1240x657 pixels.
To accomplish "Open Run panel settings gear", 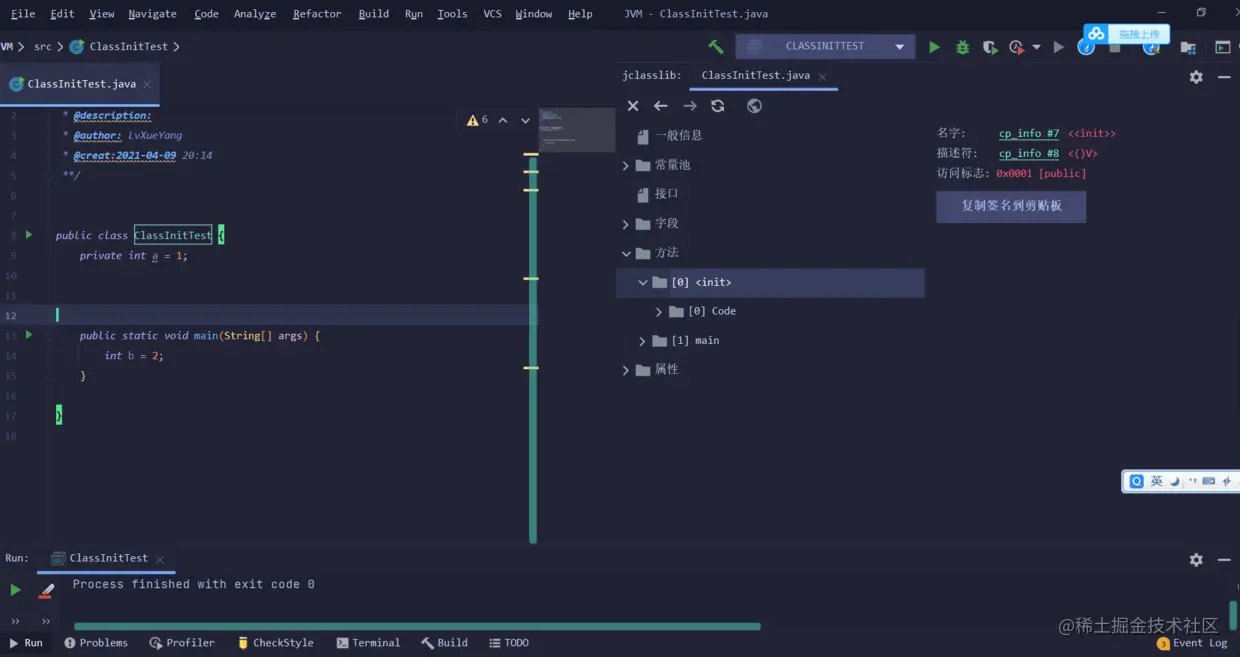I will pyautogui.click(x=1196, y=560).
